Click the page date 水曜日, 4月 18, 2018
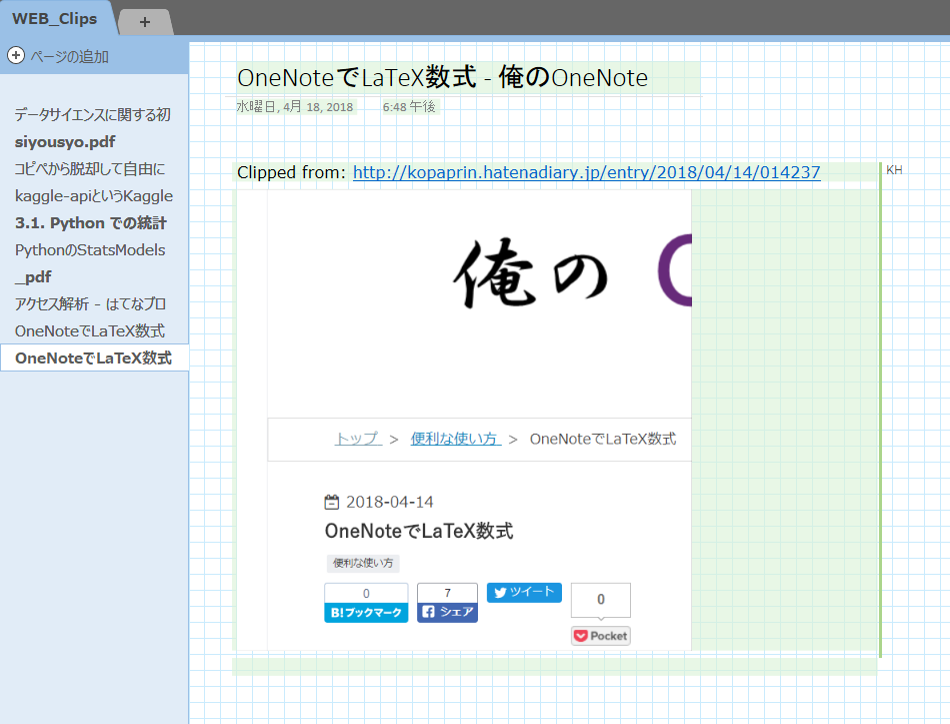This screenshot has height=724, width=950. (294, 107)
